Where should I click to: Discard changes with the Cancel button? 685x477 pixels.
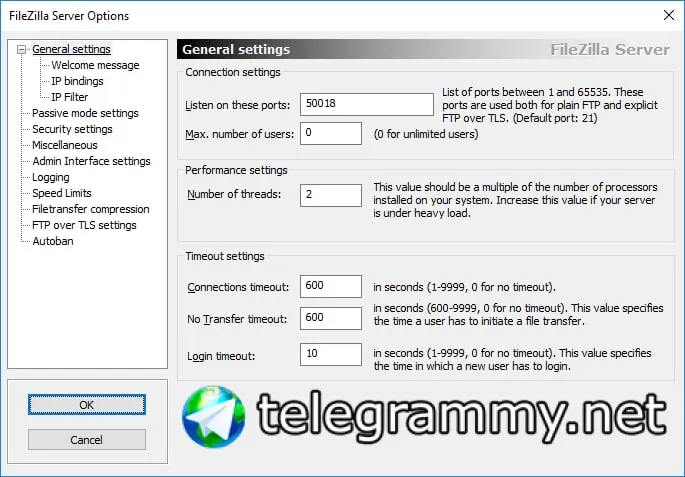pos(86,439)
